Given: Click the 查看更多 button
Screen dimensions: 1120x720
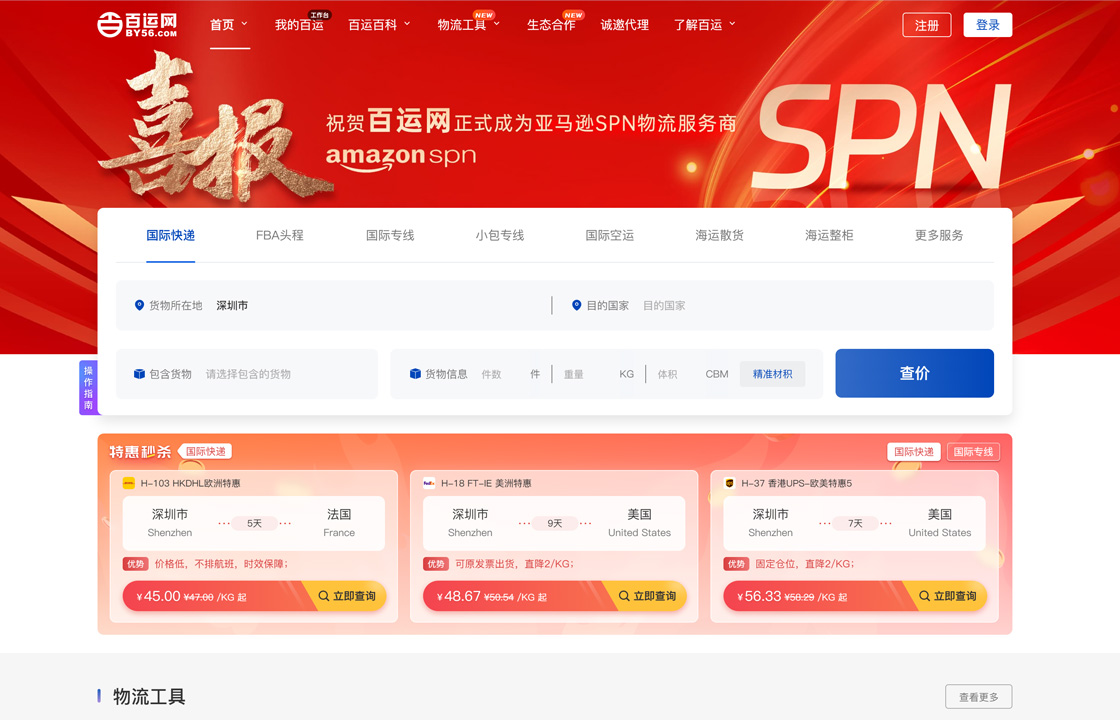Looking at the screenshot, I should click(979, 696).
